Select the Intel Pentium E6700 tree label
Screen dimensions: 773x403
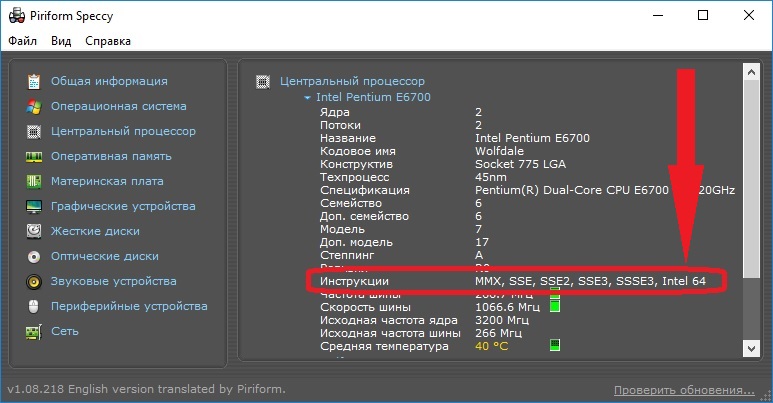click(373, 97)
